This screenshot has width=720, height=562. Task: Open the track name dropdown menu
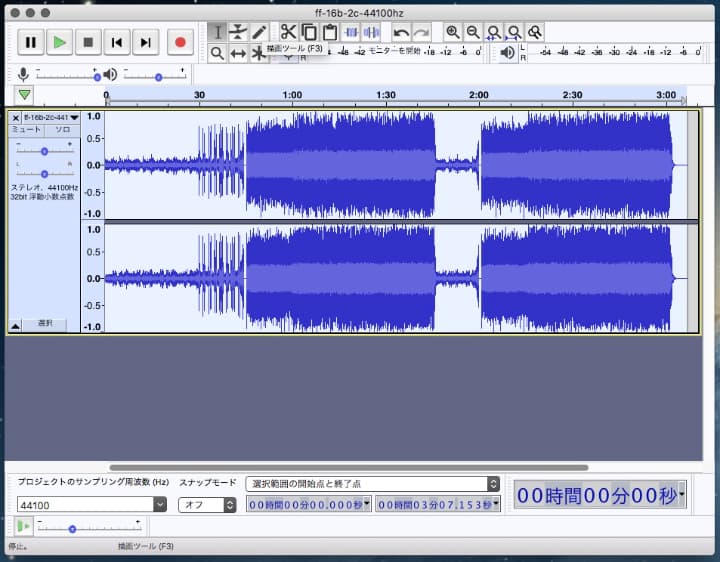(50, 117)
